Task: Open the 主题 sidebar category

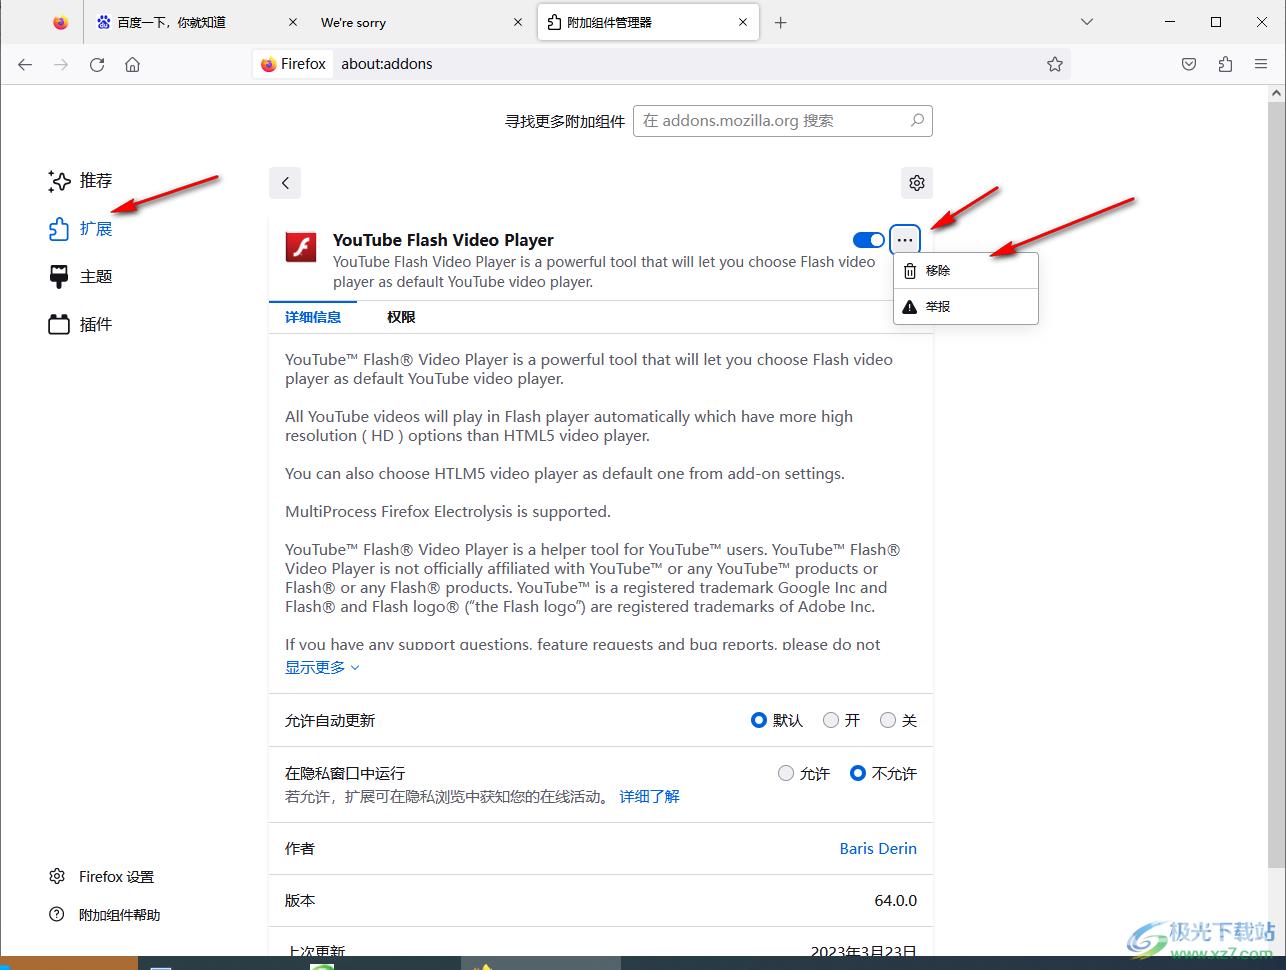Action: coord(80,277)
